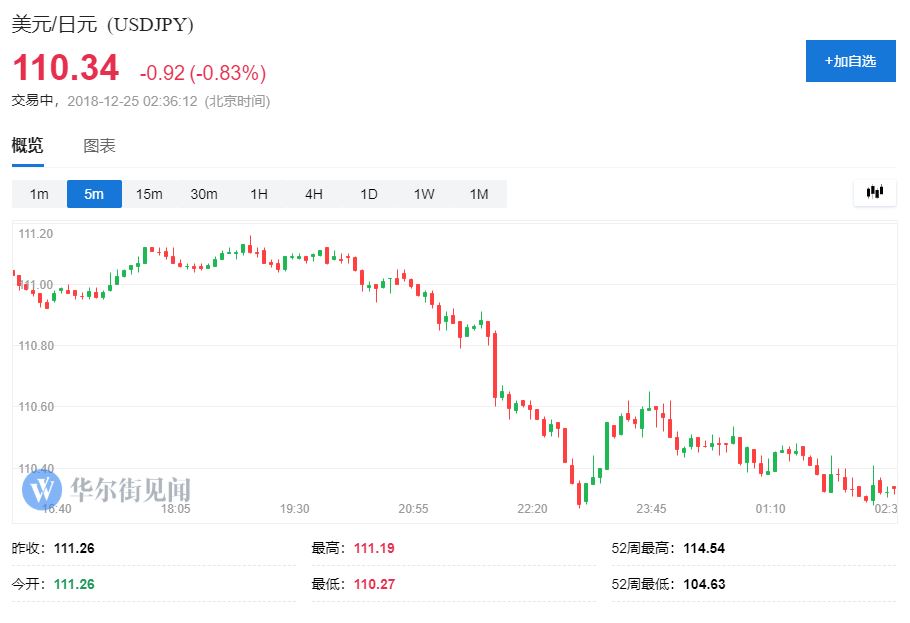The height and width of the screenshot is (623, 910).
Task: Choose the 30m chart interval
Action: [x=204, y=194]
